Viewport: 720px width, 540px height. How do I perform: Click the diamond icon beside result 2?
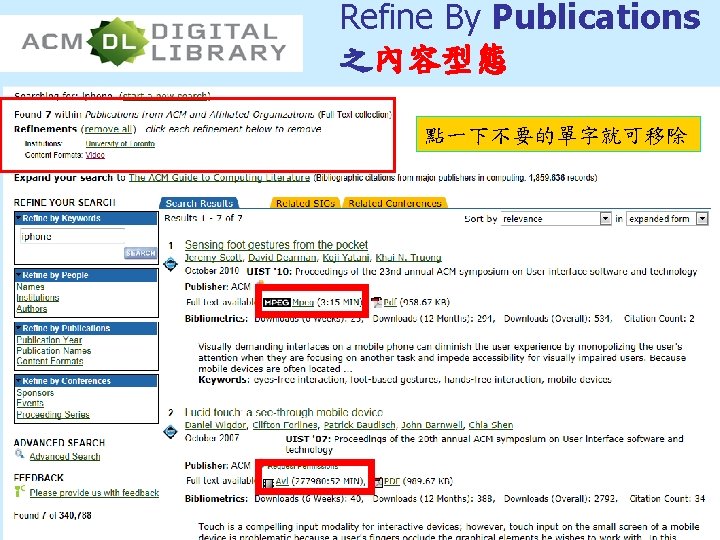171,432
